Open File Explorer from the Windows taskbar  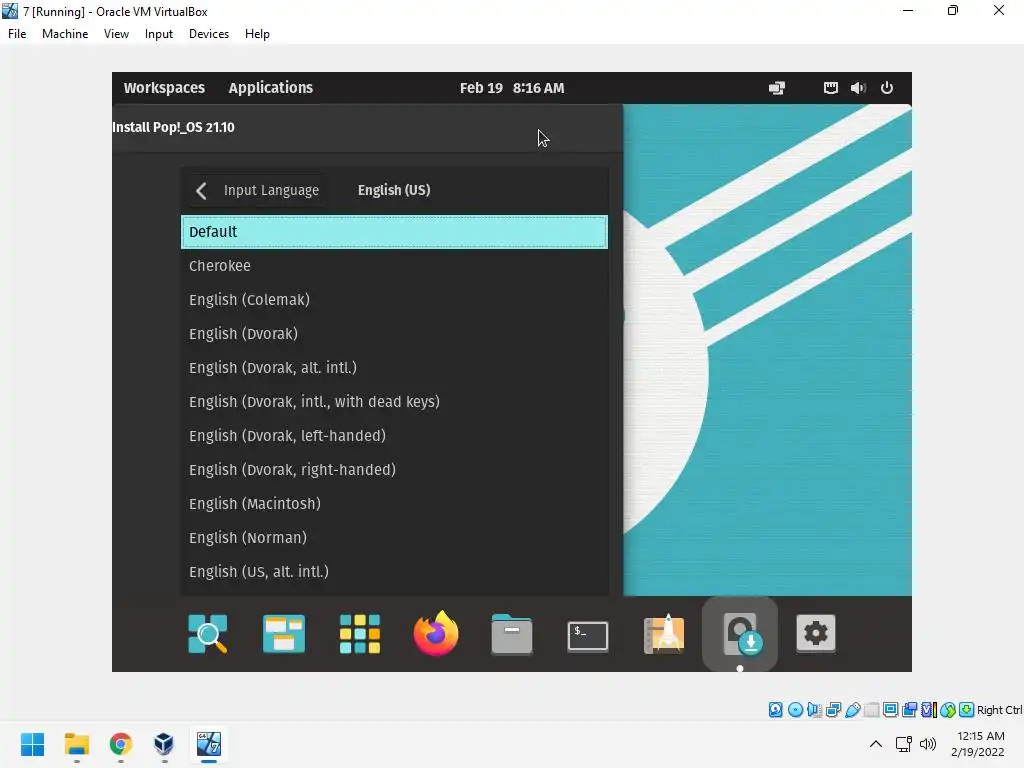pyautogui.click(x=76, y=744)
